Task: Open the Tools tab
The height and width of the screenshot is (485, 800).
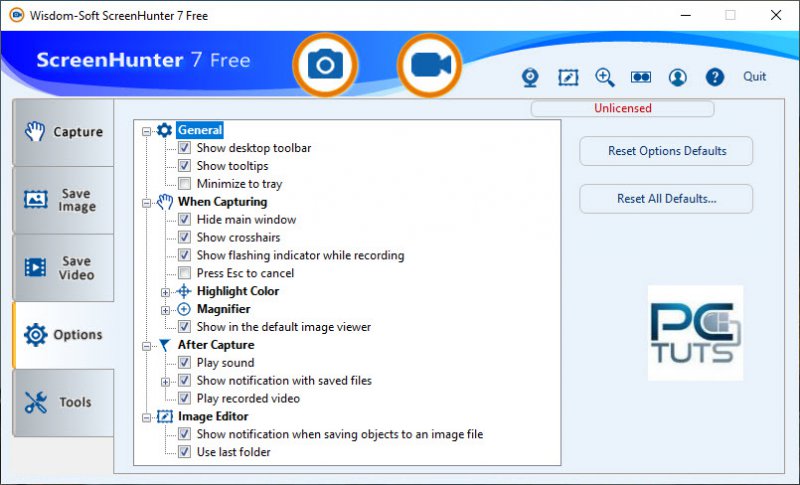Action: [63, 403]
